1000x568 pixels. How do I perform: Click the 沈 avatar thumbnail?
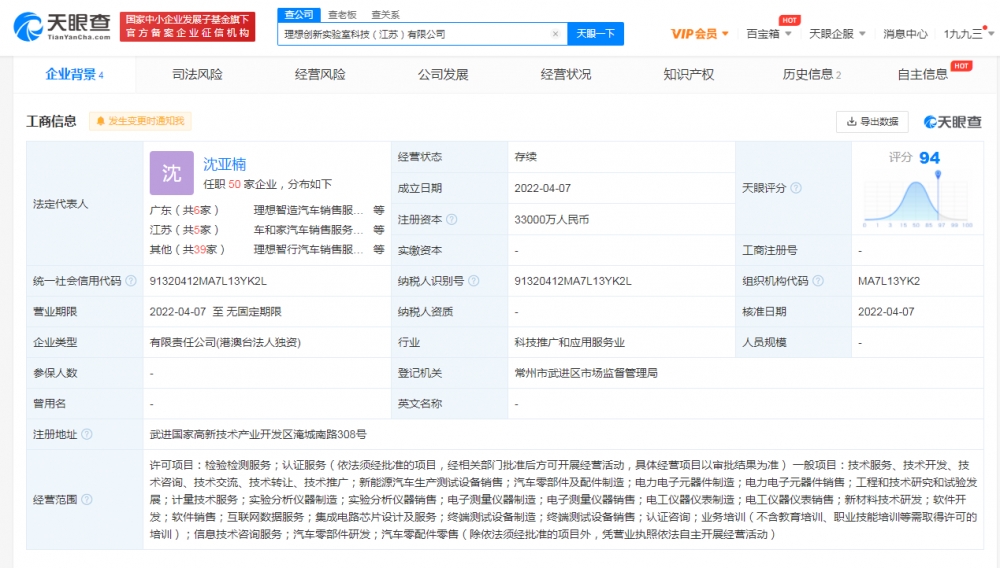pyautogui.click(x=172, y=173)
